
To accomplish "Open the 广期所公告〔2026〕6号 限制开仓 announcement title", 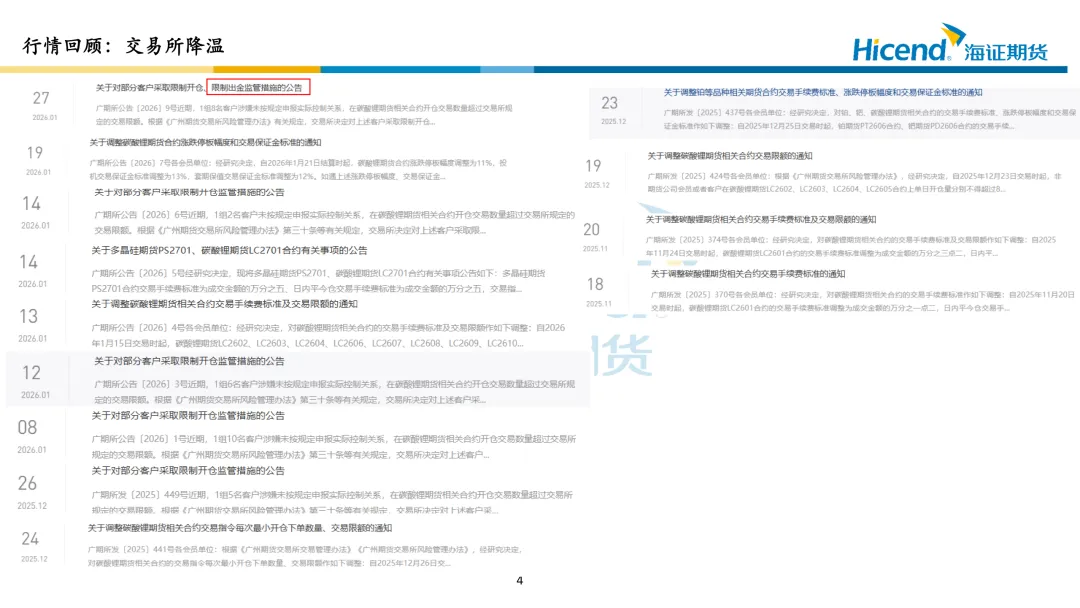I will [189, 193].
